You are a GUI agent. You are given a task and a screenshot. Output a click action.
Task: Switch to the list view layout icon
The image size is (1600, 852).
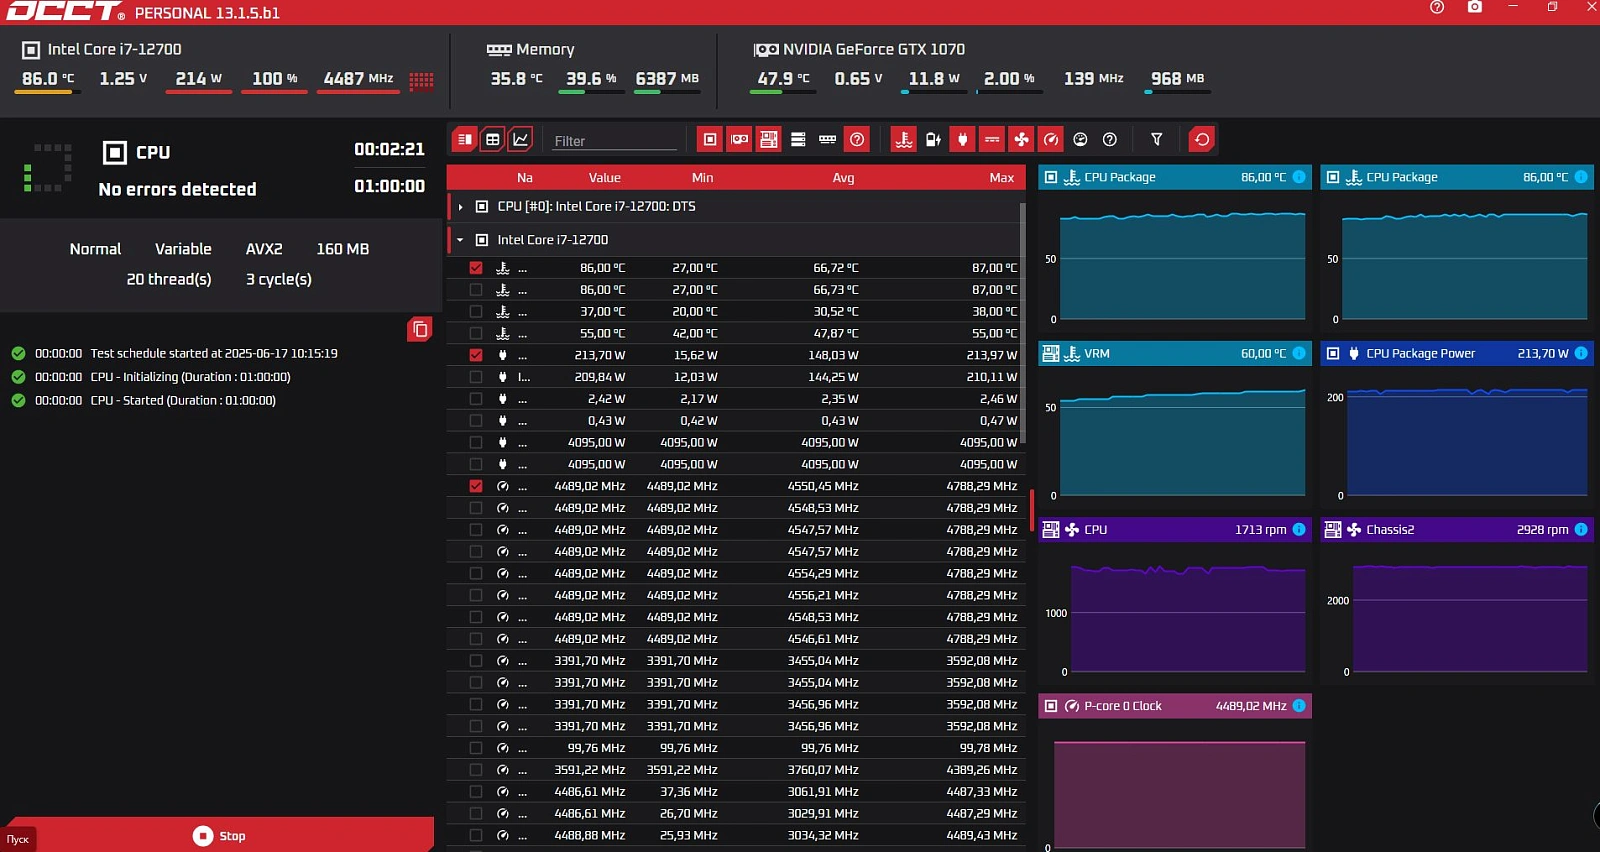pos(465,140)
